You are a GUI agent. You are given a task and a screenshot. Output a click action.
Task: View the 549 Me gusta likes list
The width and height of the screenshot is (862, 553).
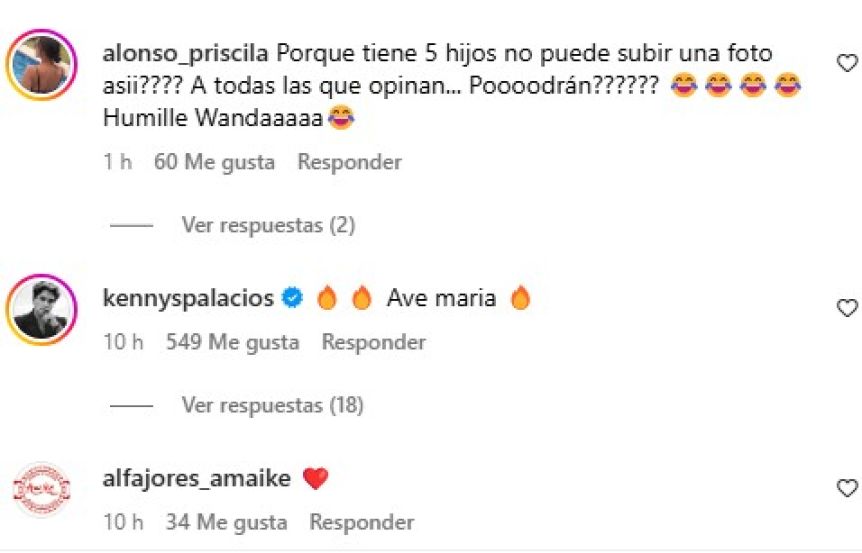233,342
